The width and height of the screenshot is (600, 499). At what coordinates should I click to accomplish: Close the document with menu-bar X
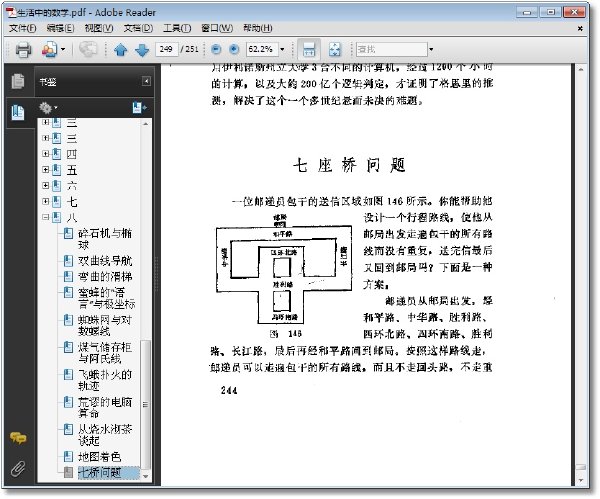coord(580,28)
